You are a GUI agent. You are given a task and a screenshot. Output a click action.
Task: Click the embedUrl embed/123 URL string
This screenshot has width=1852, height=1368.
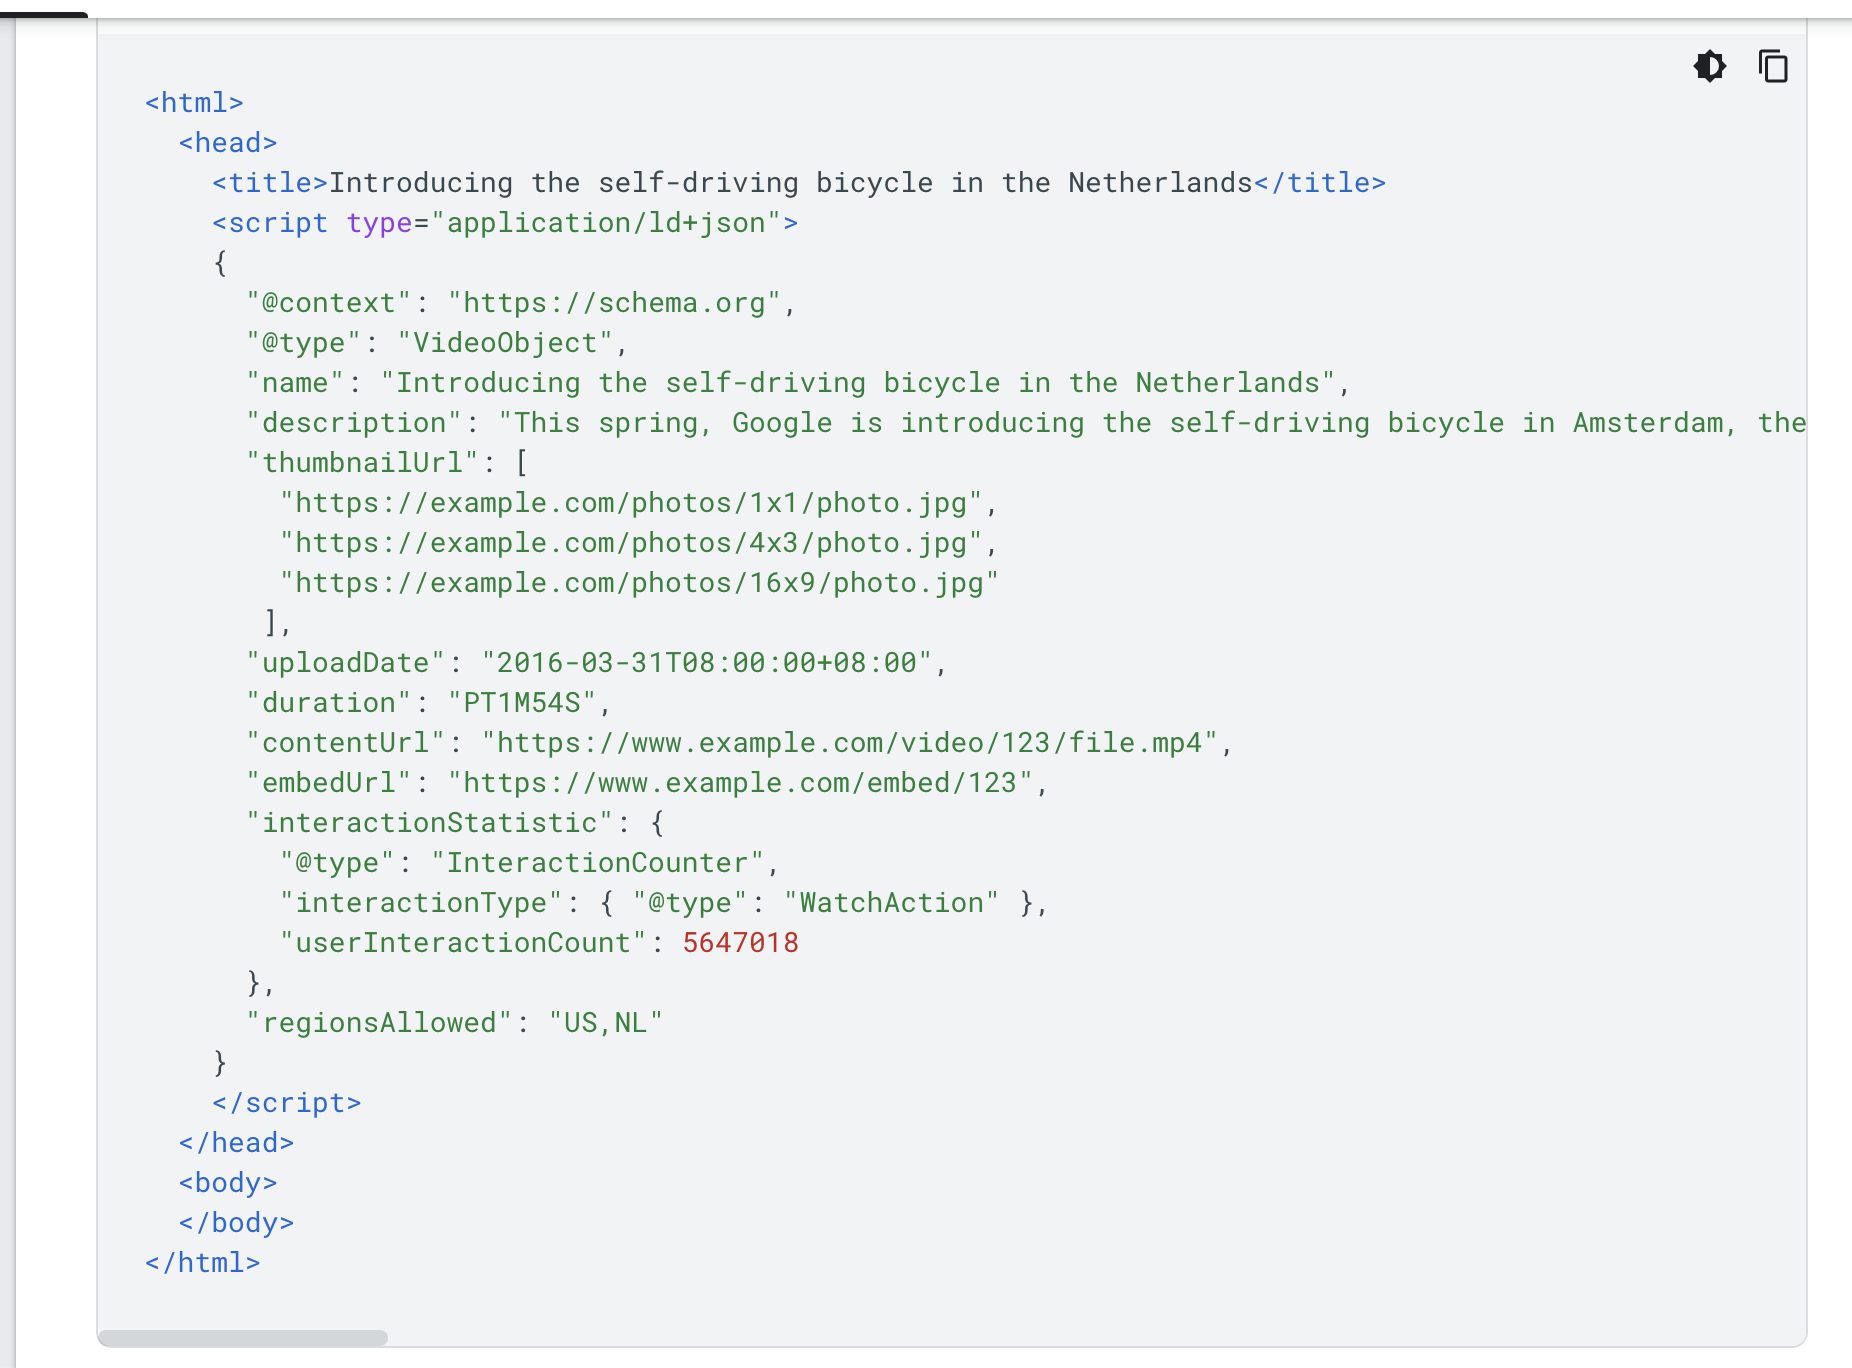click(740, 783)
